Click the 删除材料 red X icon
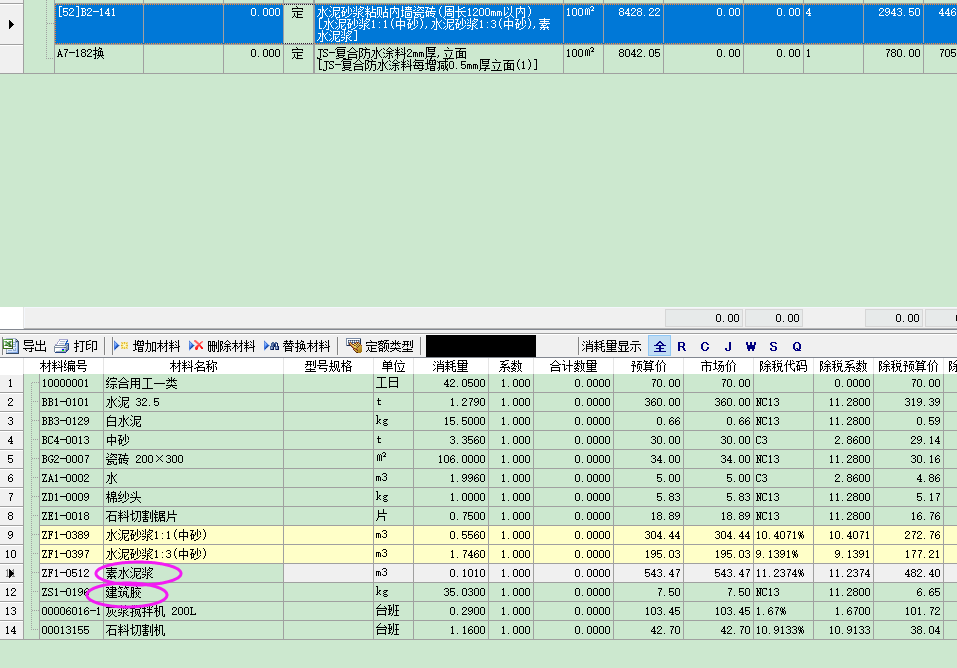957x668 pixels. (195, 346)
